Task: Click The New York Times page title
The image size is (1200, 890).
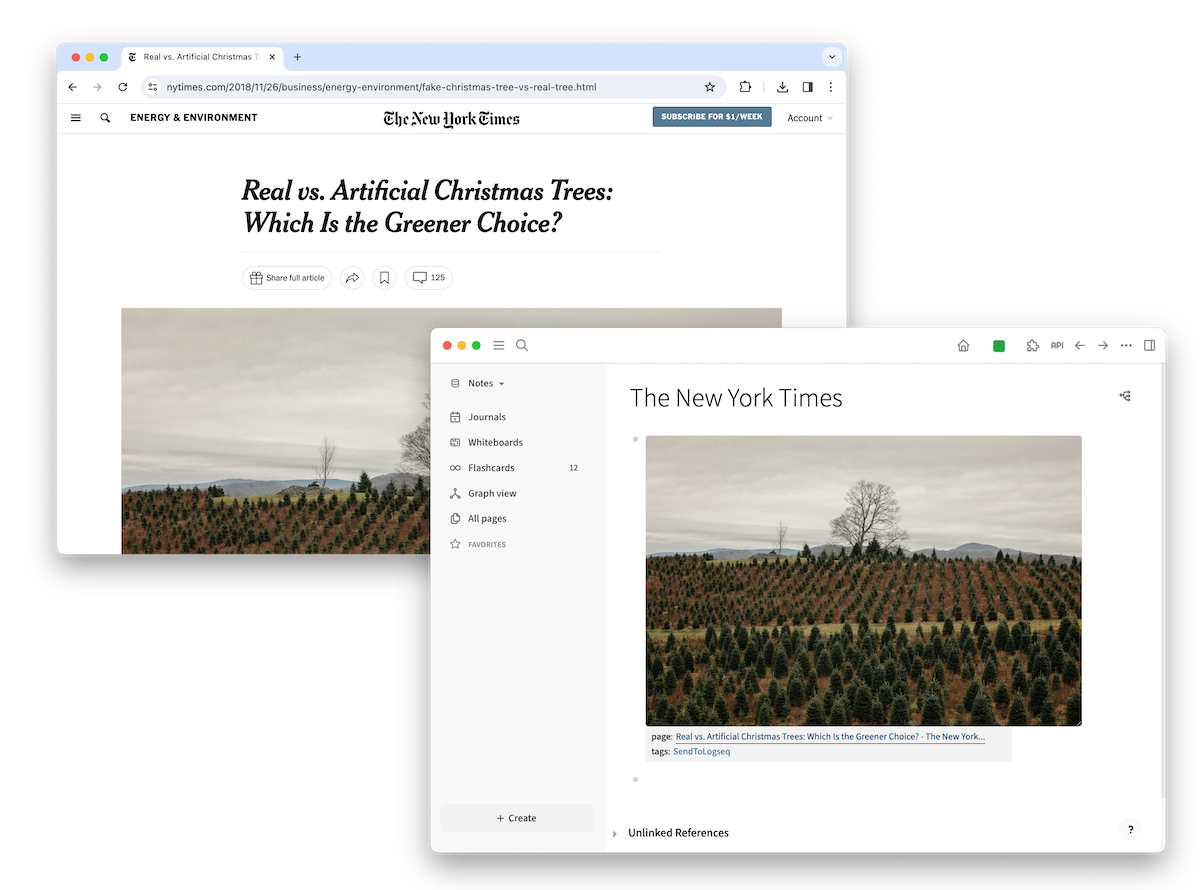Action: point(736,398)
